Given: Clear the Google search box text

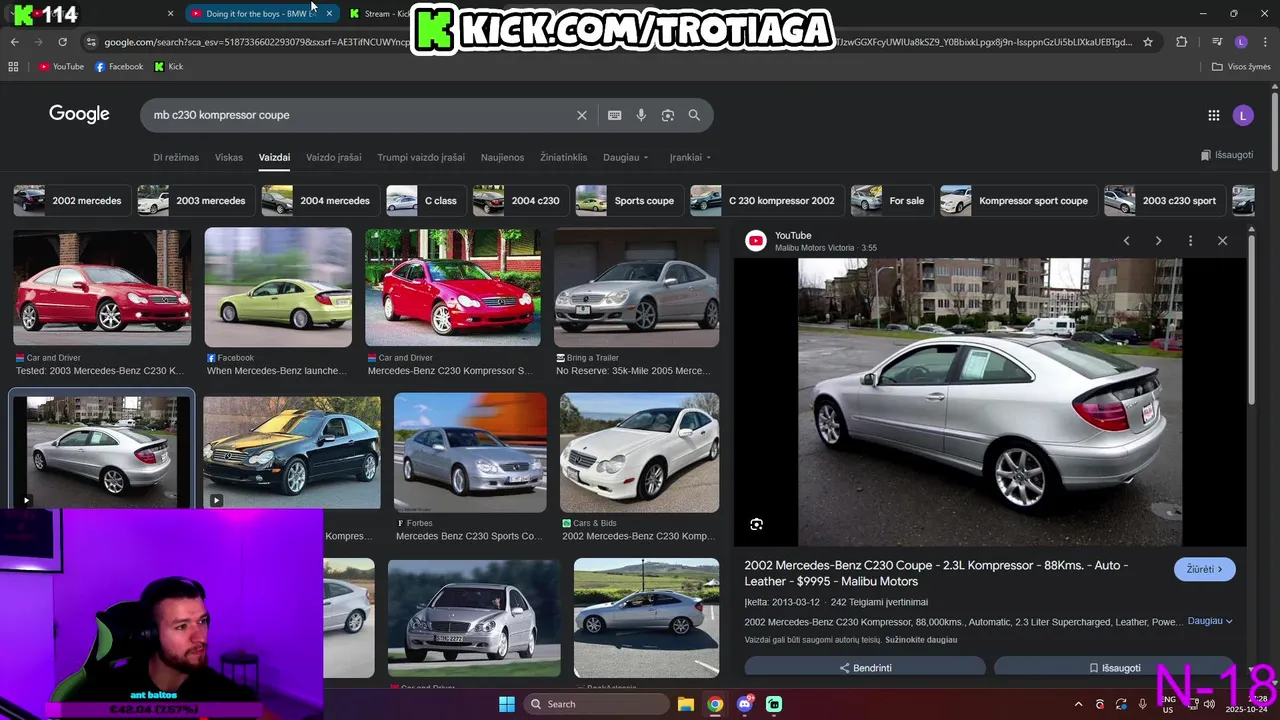Looking at the screenshot, I should coord(581,115).
